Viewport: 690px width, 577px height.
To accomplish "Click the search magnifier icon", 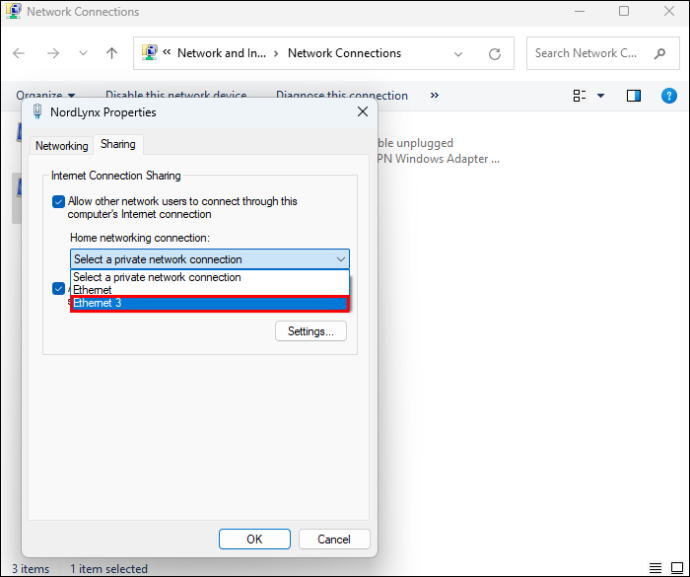I will (659, 54).
